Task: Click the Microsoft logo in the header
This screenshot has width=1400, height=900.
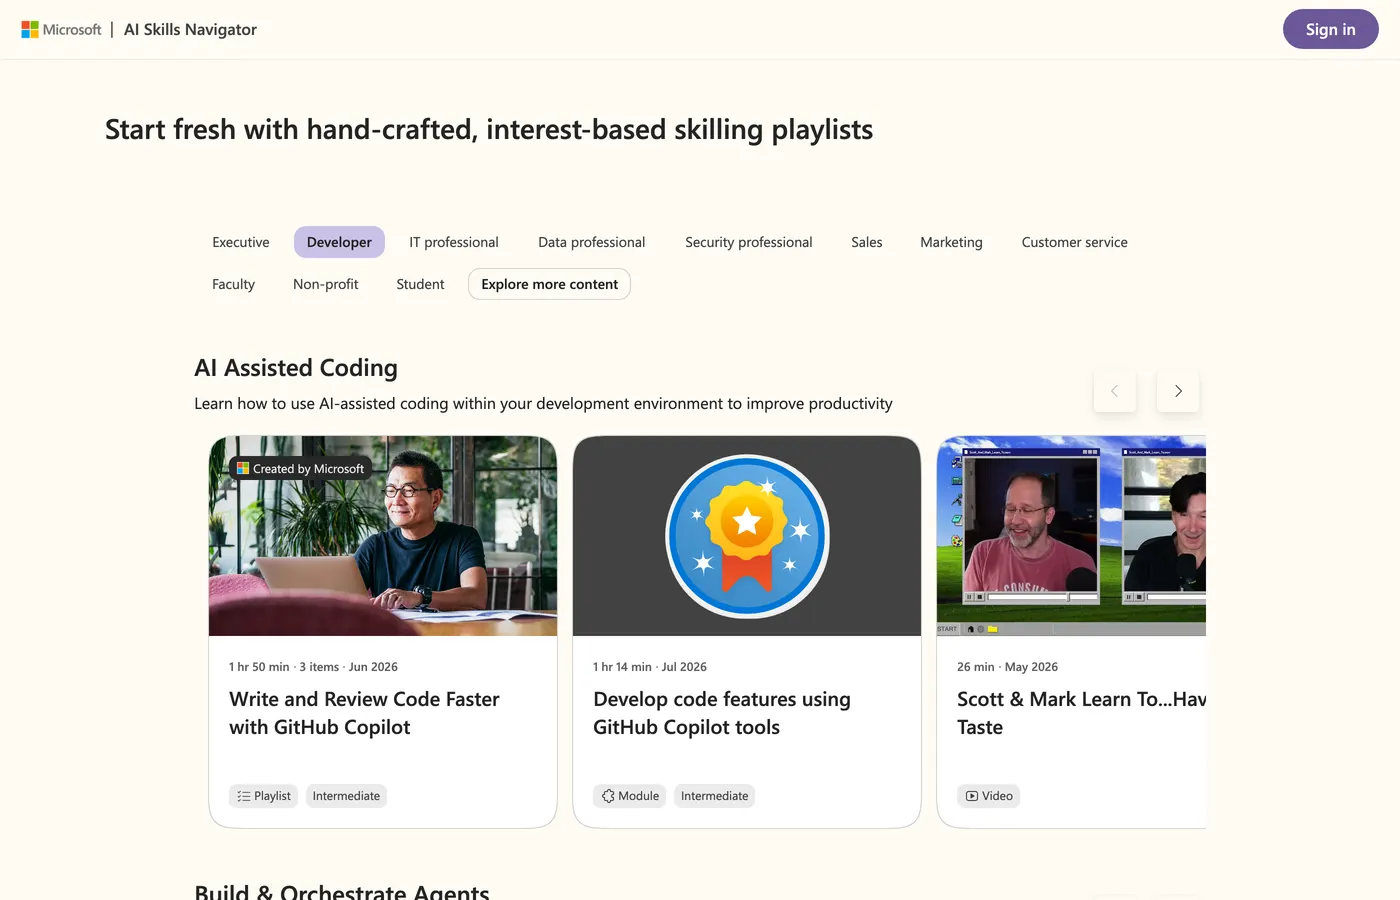Action: 61,30
